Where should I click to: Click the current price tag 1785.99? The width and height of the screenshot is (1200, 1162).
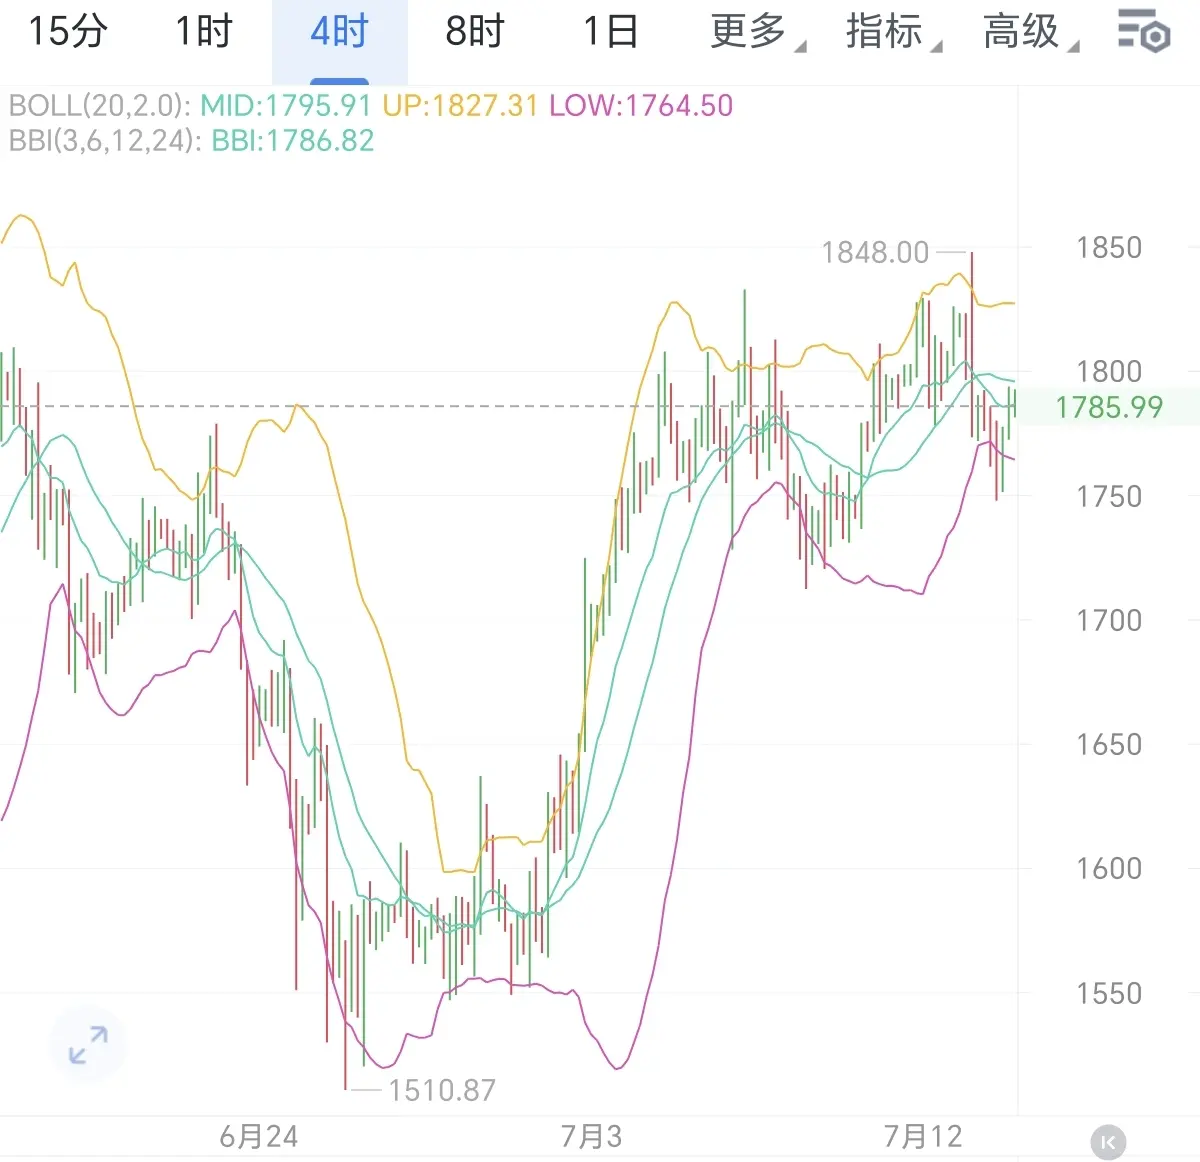(1109, 407)
